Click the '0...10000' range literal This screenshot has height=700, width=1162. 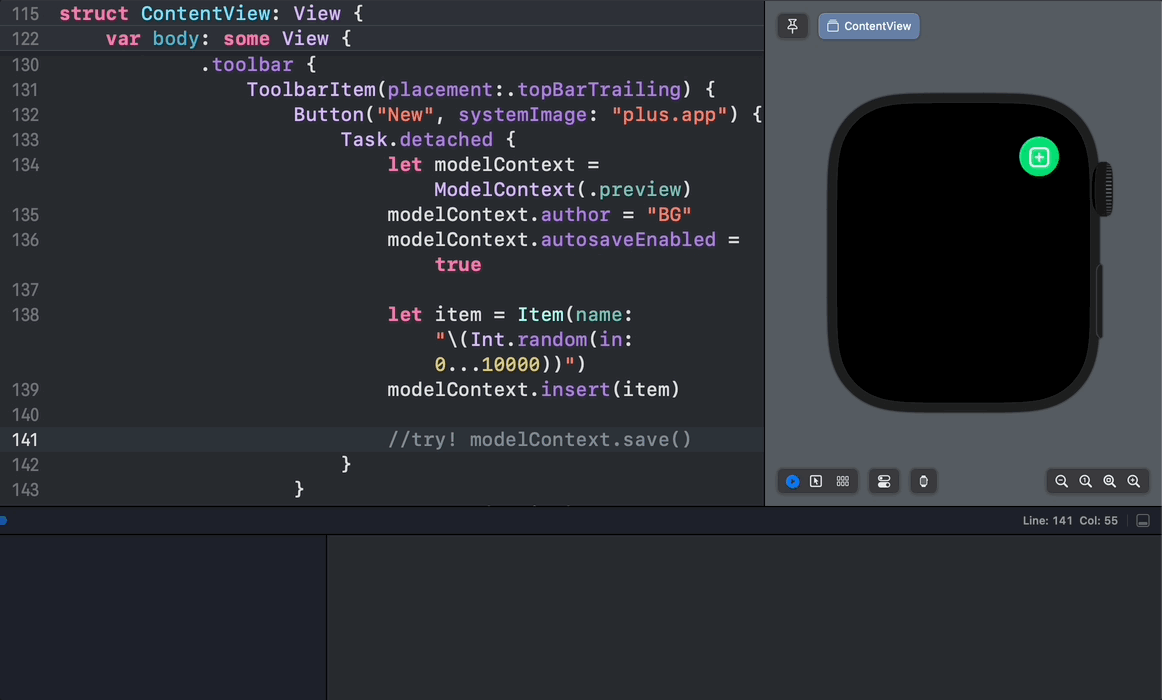tap(487, 364)
